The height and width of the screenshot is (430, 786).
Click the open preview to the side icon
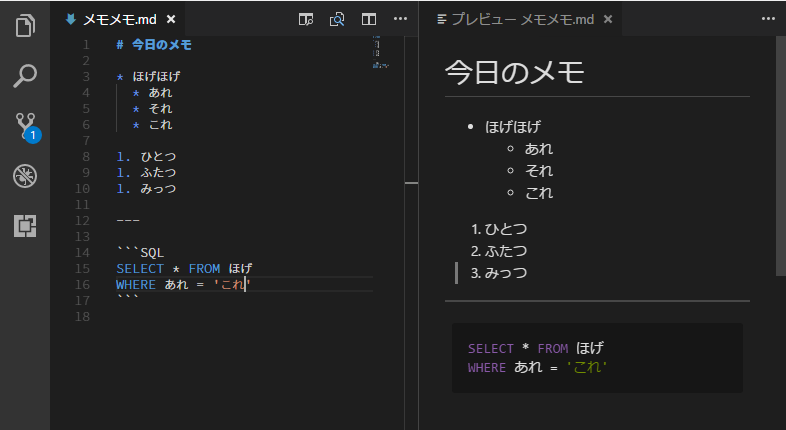306,19
